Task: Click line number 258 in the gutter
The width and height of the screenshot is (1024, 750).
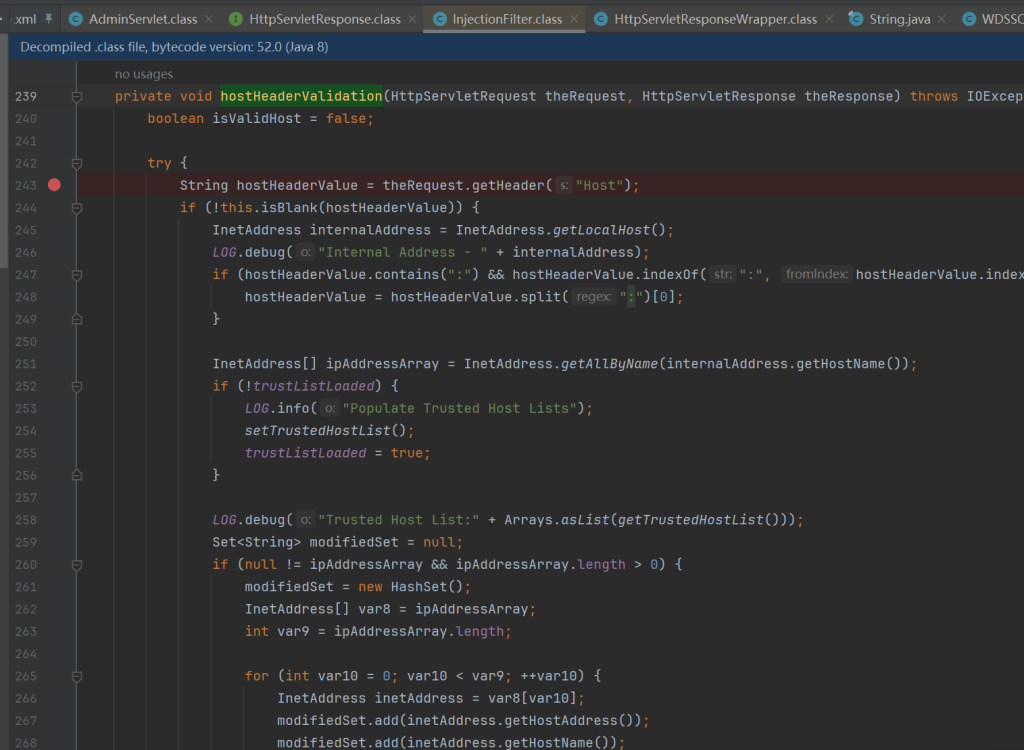Action: pyautogui.click(x=25, y=520)
